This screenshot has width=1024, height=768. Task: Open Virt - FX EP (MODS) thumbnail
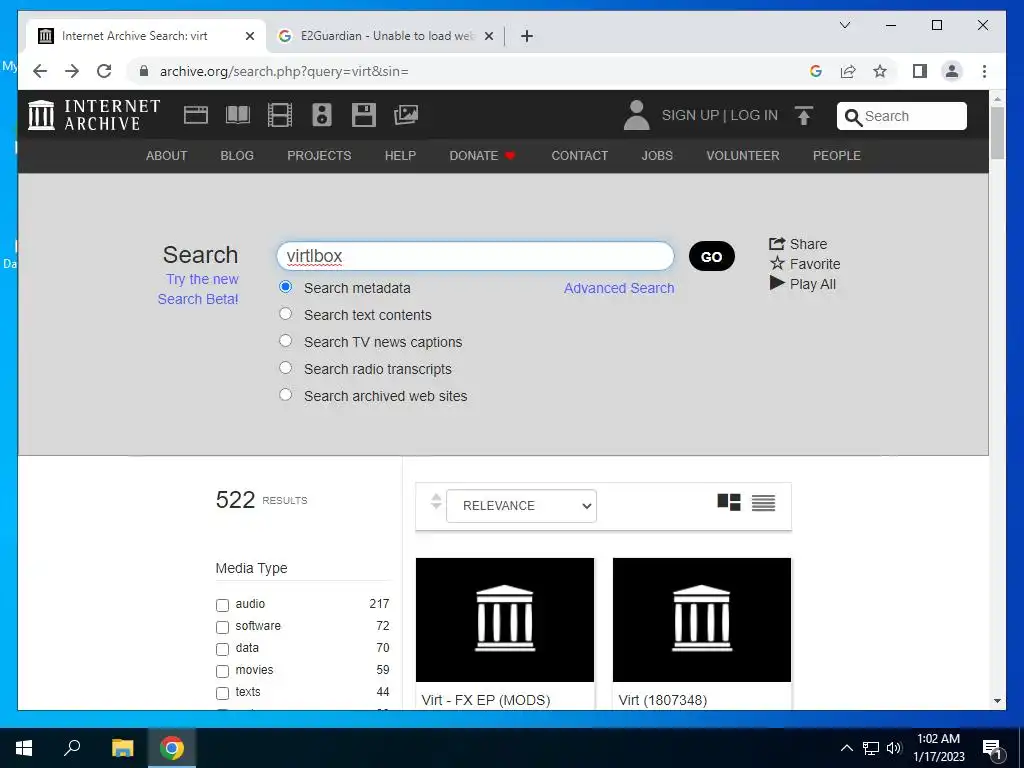505,619
